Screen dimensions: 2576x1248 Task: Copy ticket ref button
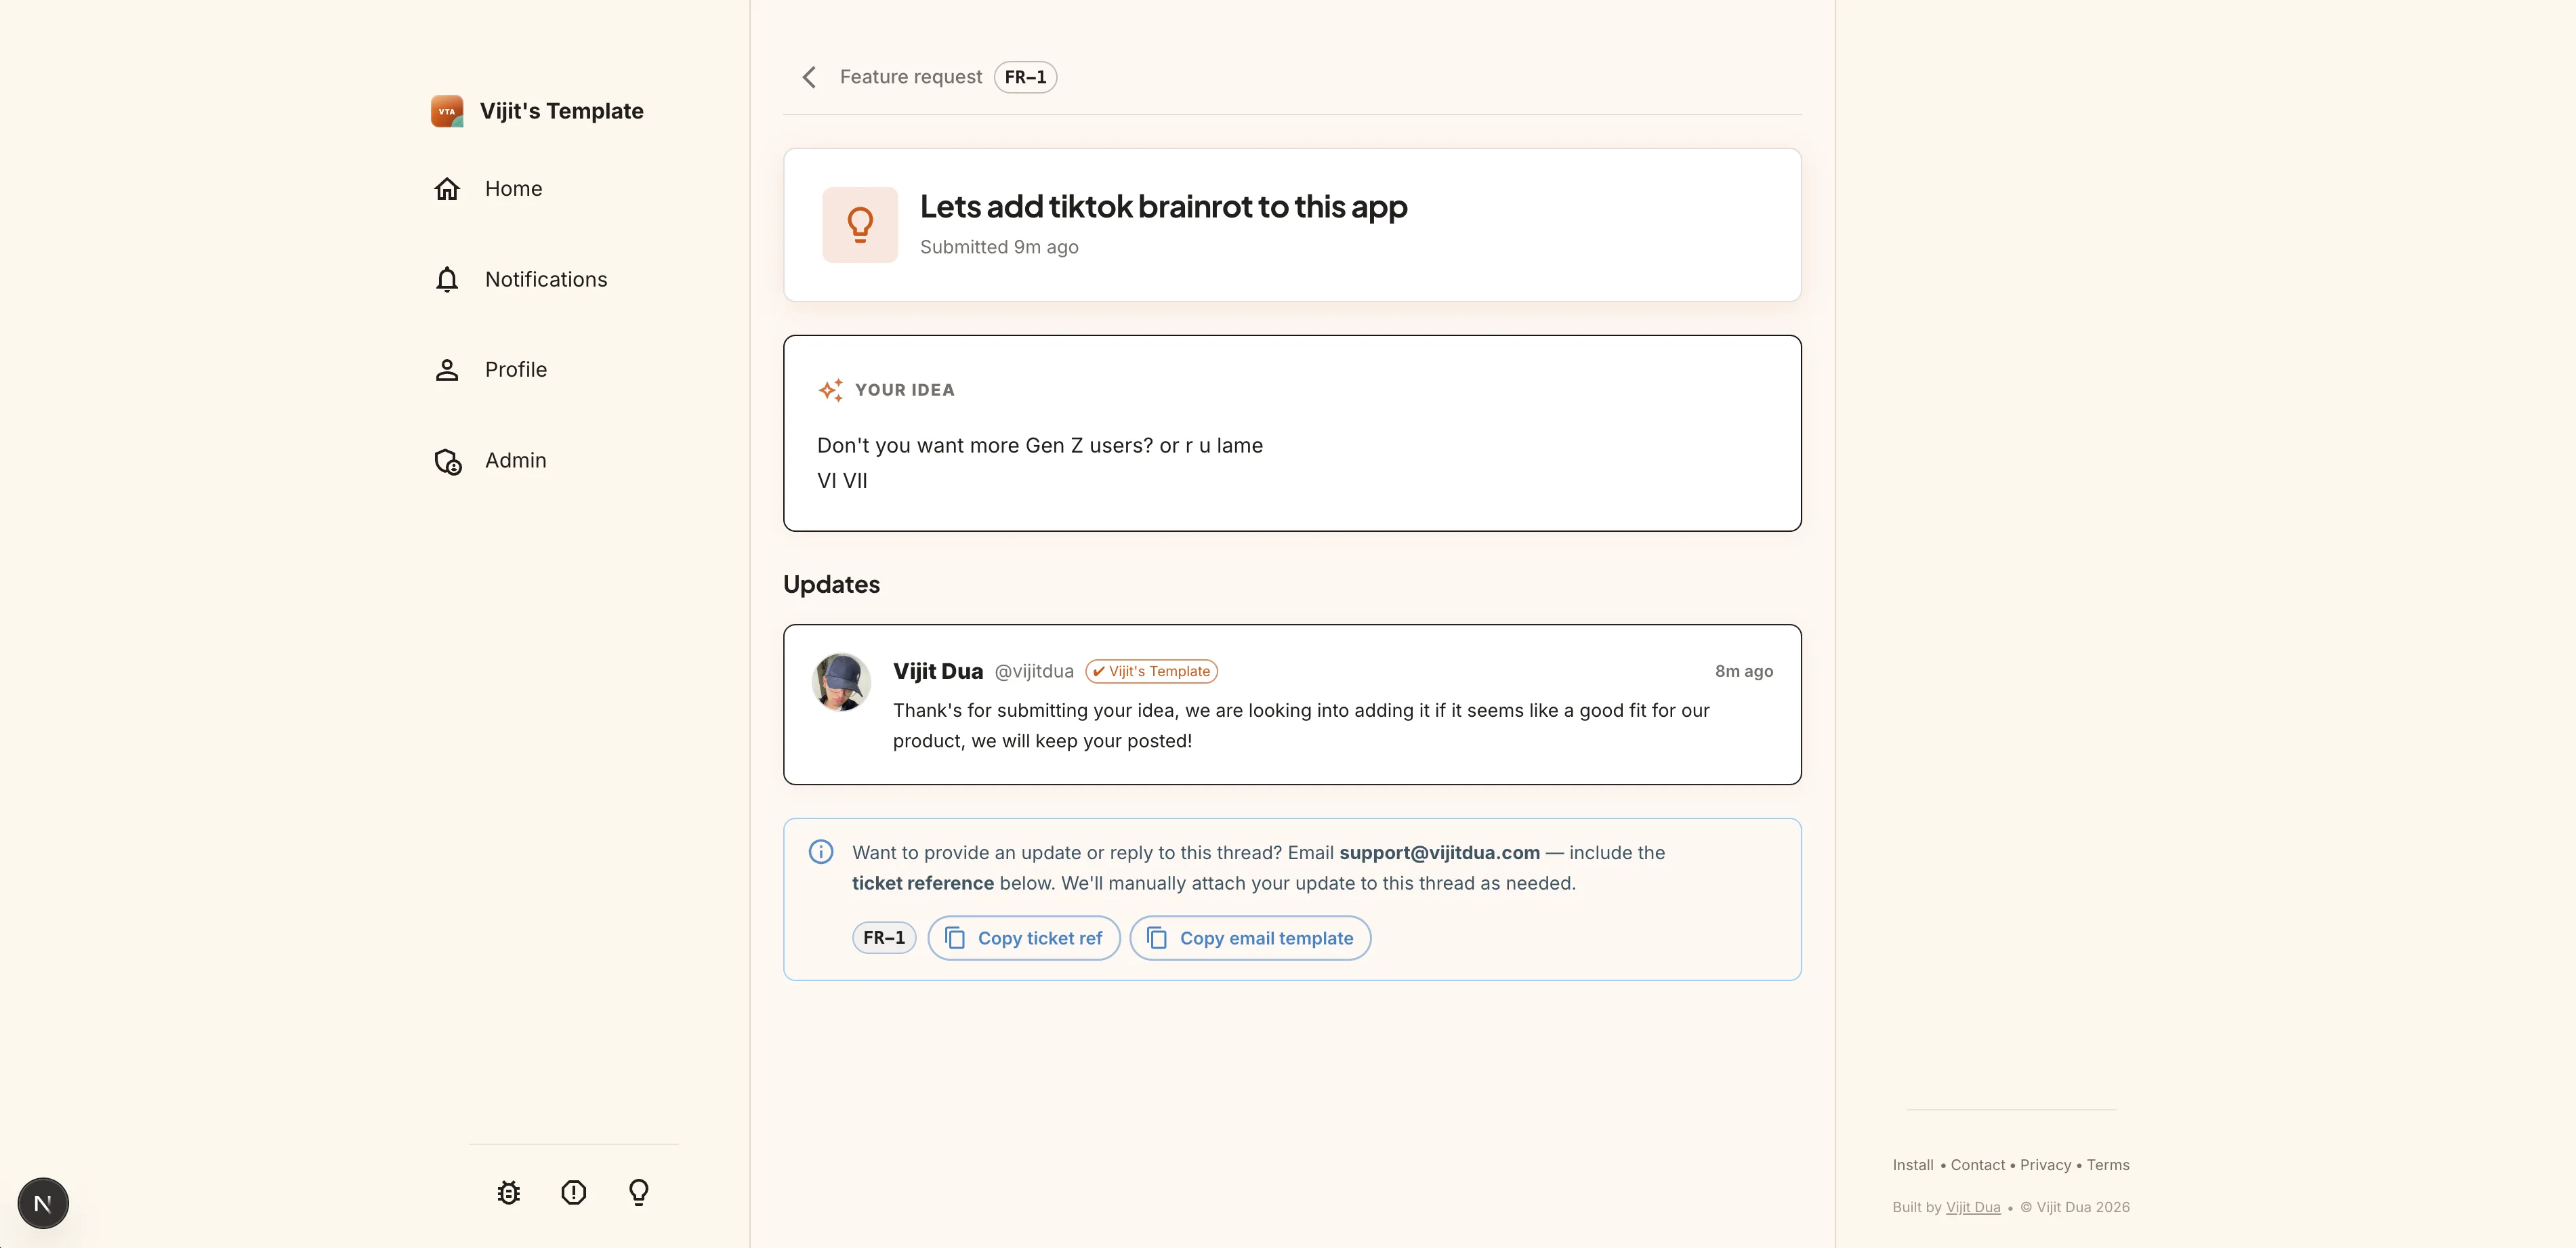[1024, 938]
